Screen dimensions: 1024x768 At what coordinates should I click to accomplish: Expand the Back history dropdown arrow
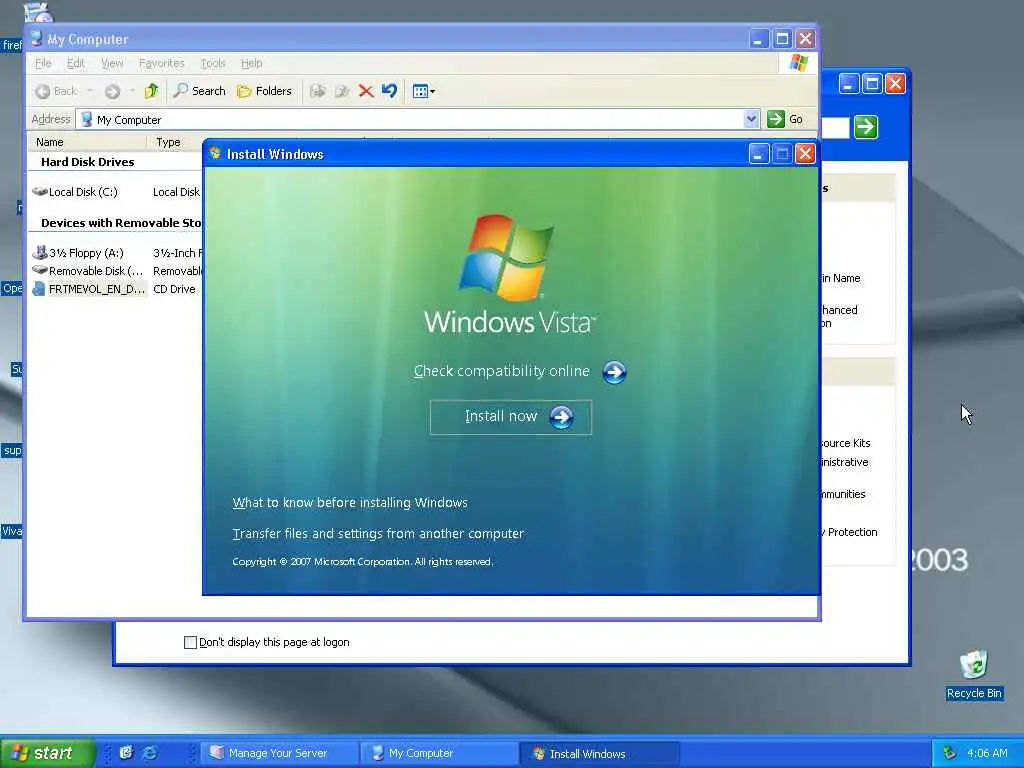tap(90, 91)
